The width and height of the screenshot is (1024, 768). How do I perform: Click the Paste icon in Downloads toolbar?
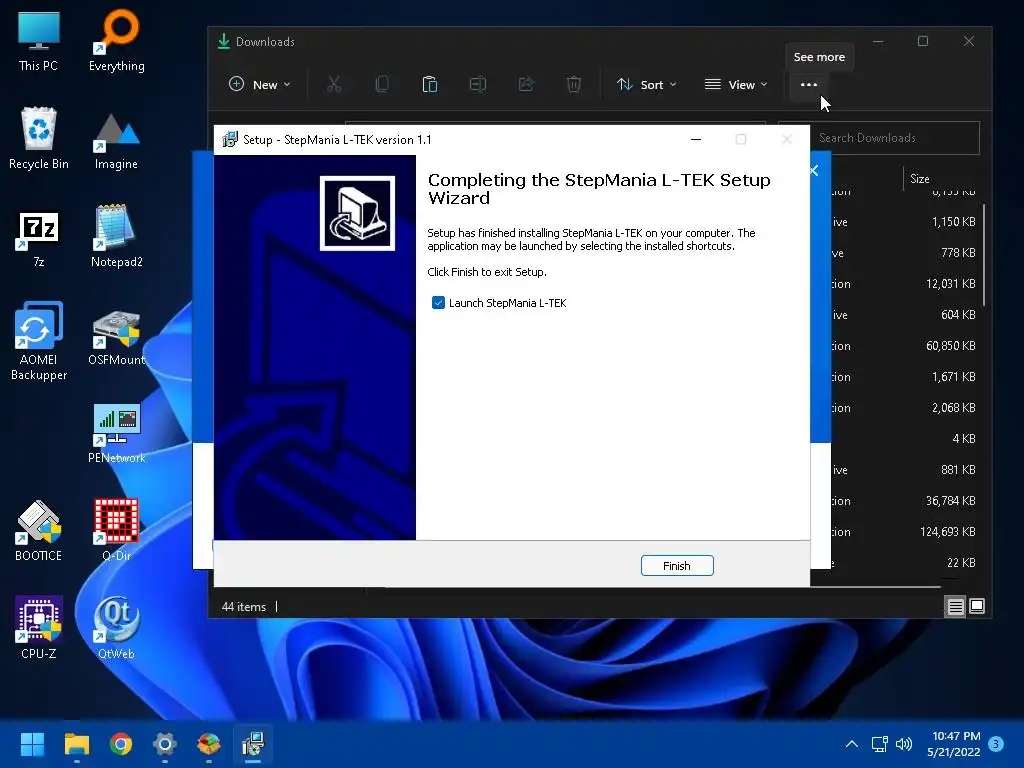point(430,84)
